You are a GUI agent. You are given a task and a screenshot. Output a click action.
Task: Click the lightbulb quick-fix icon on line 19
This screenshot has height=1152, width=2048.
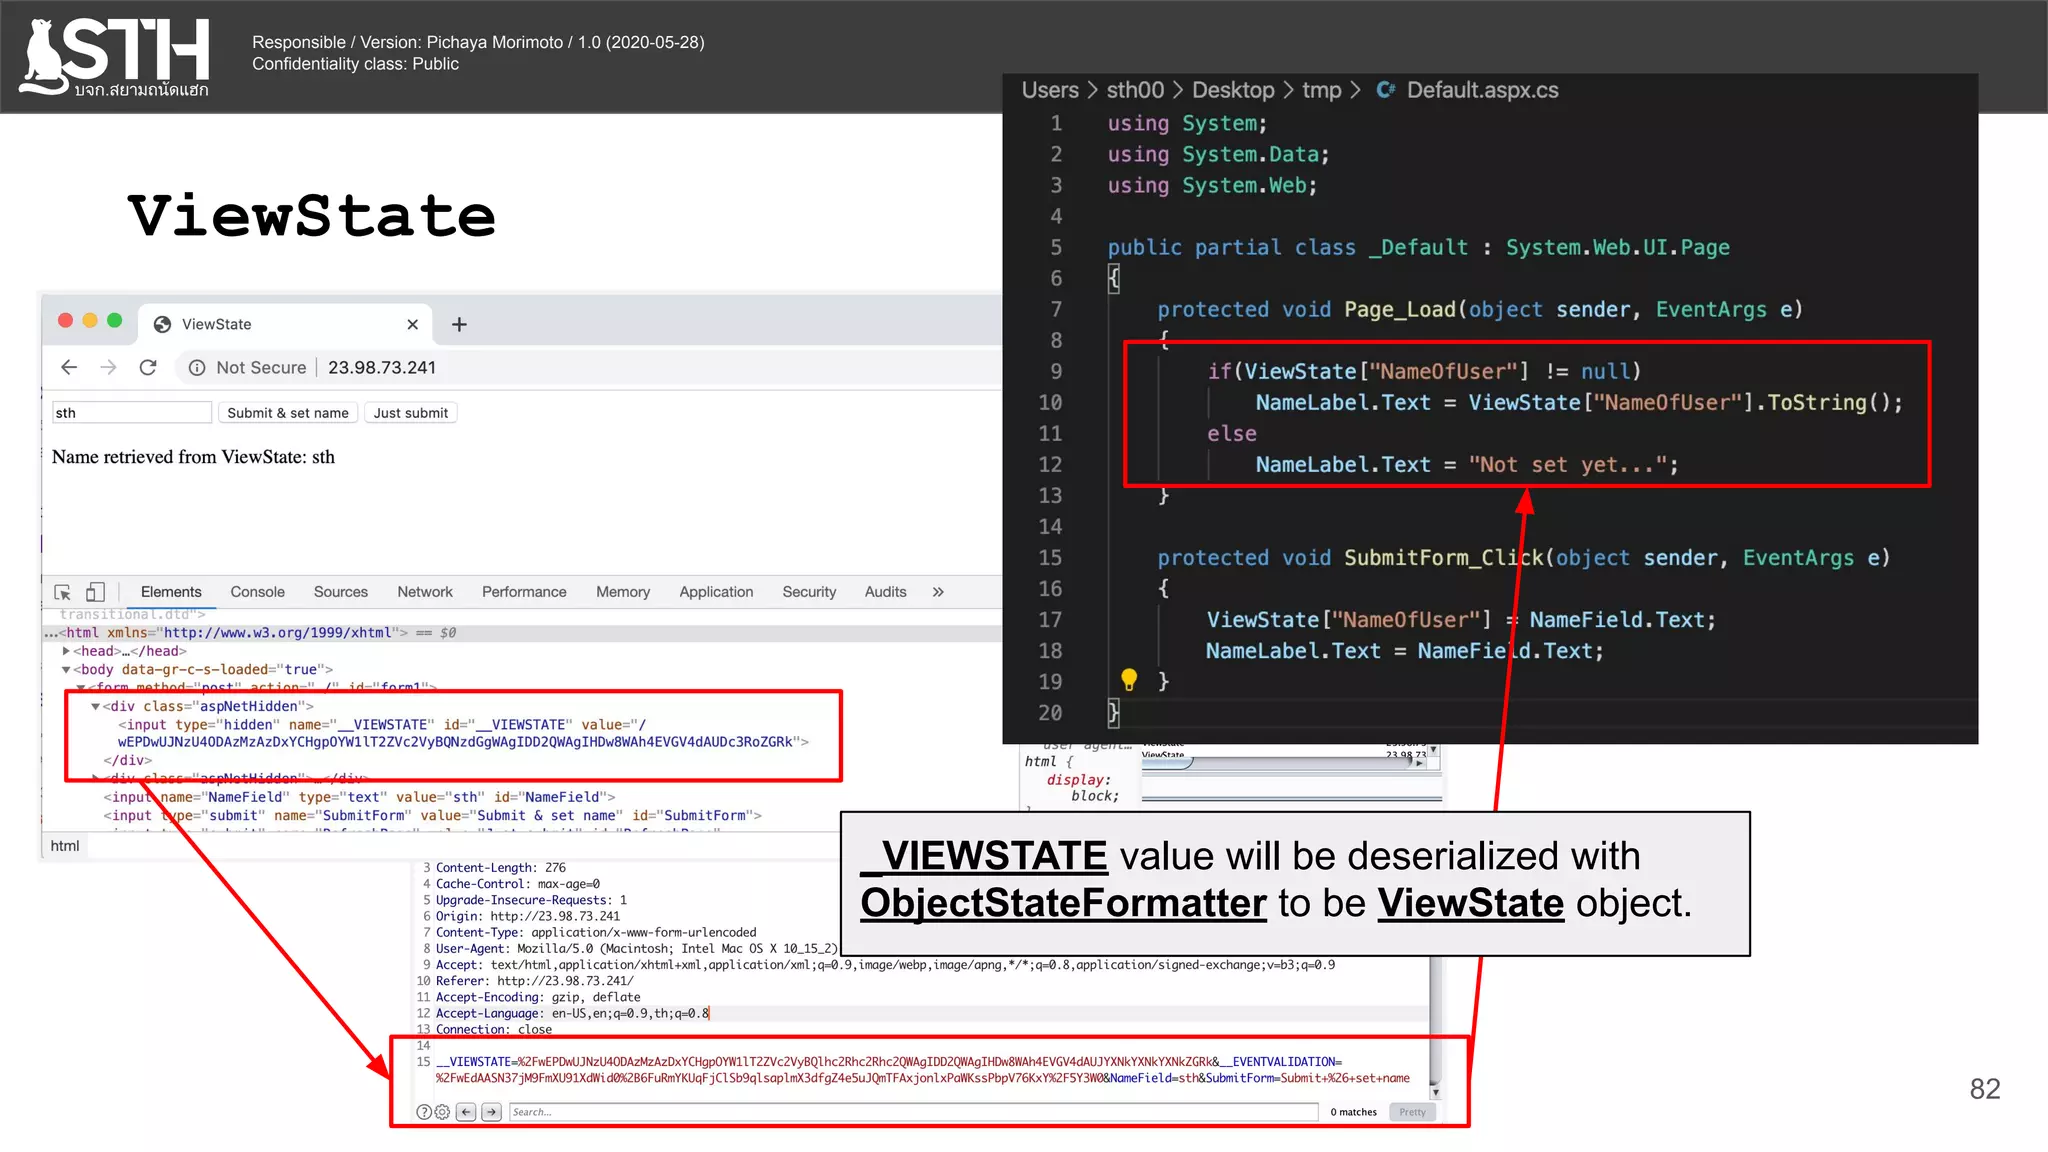tap(1129, 680)
